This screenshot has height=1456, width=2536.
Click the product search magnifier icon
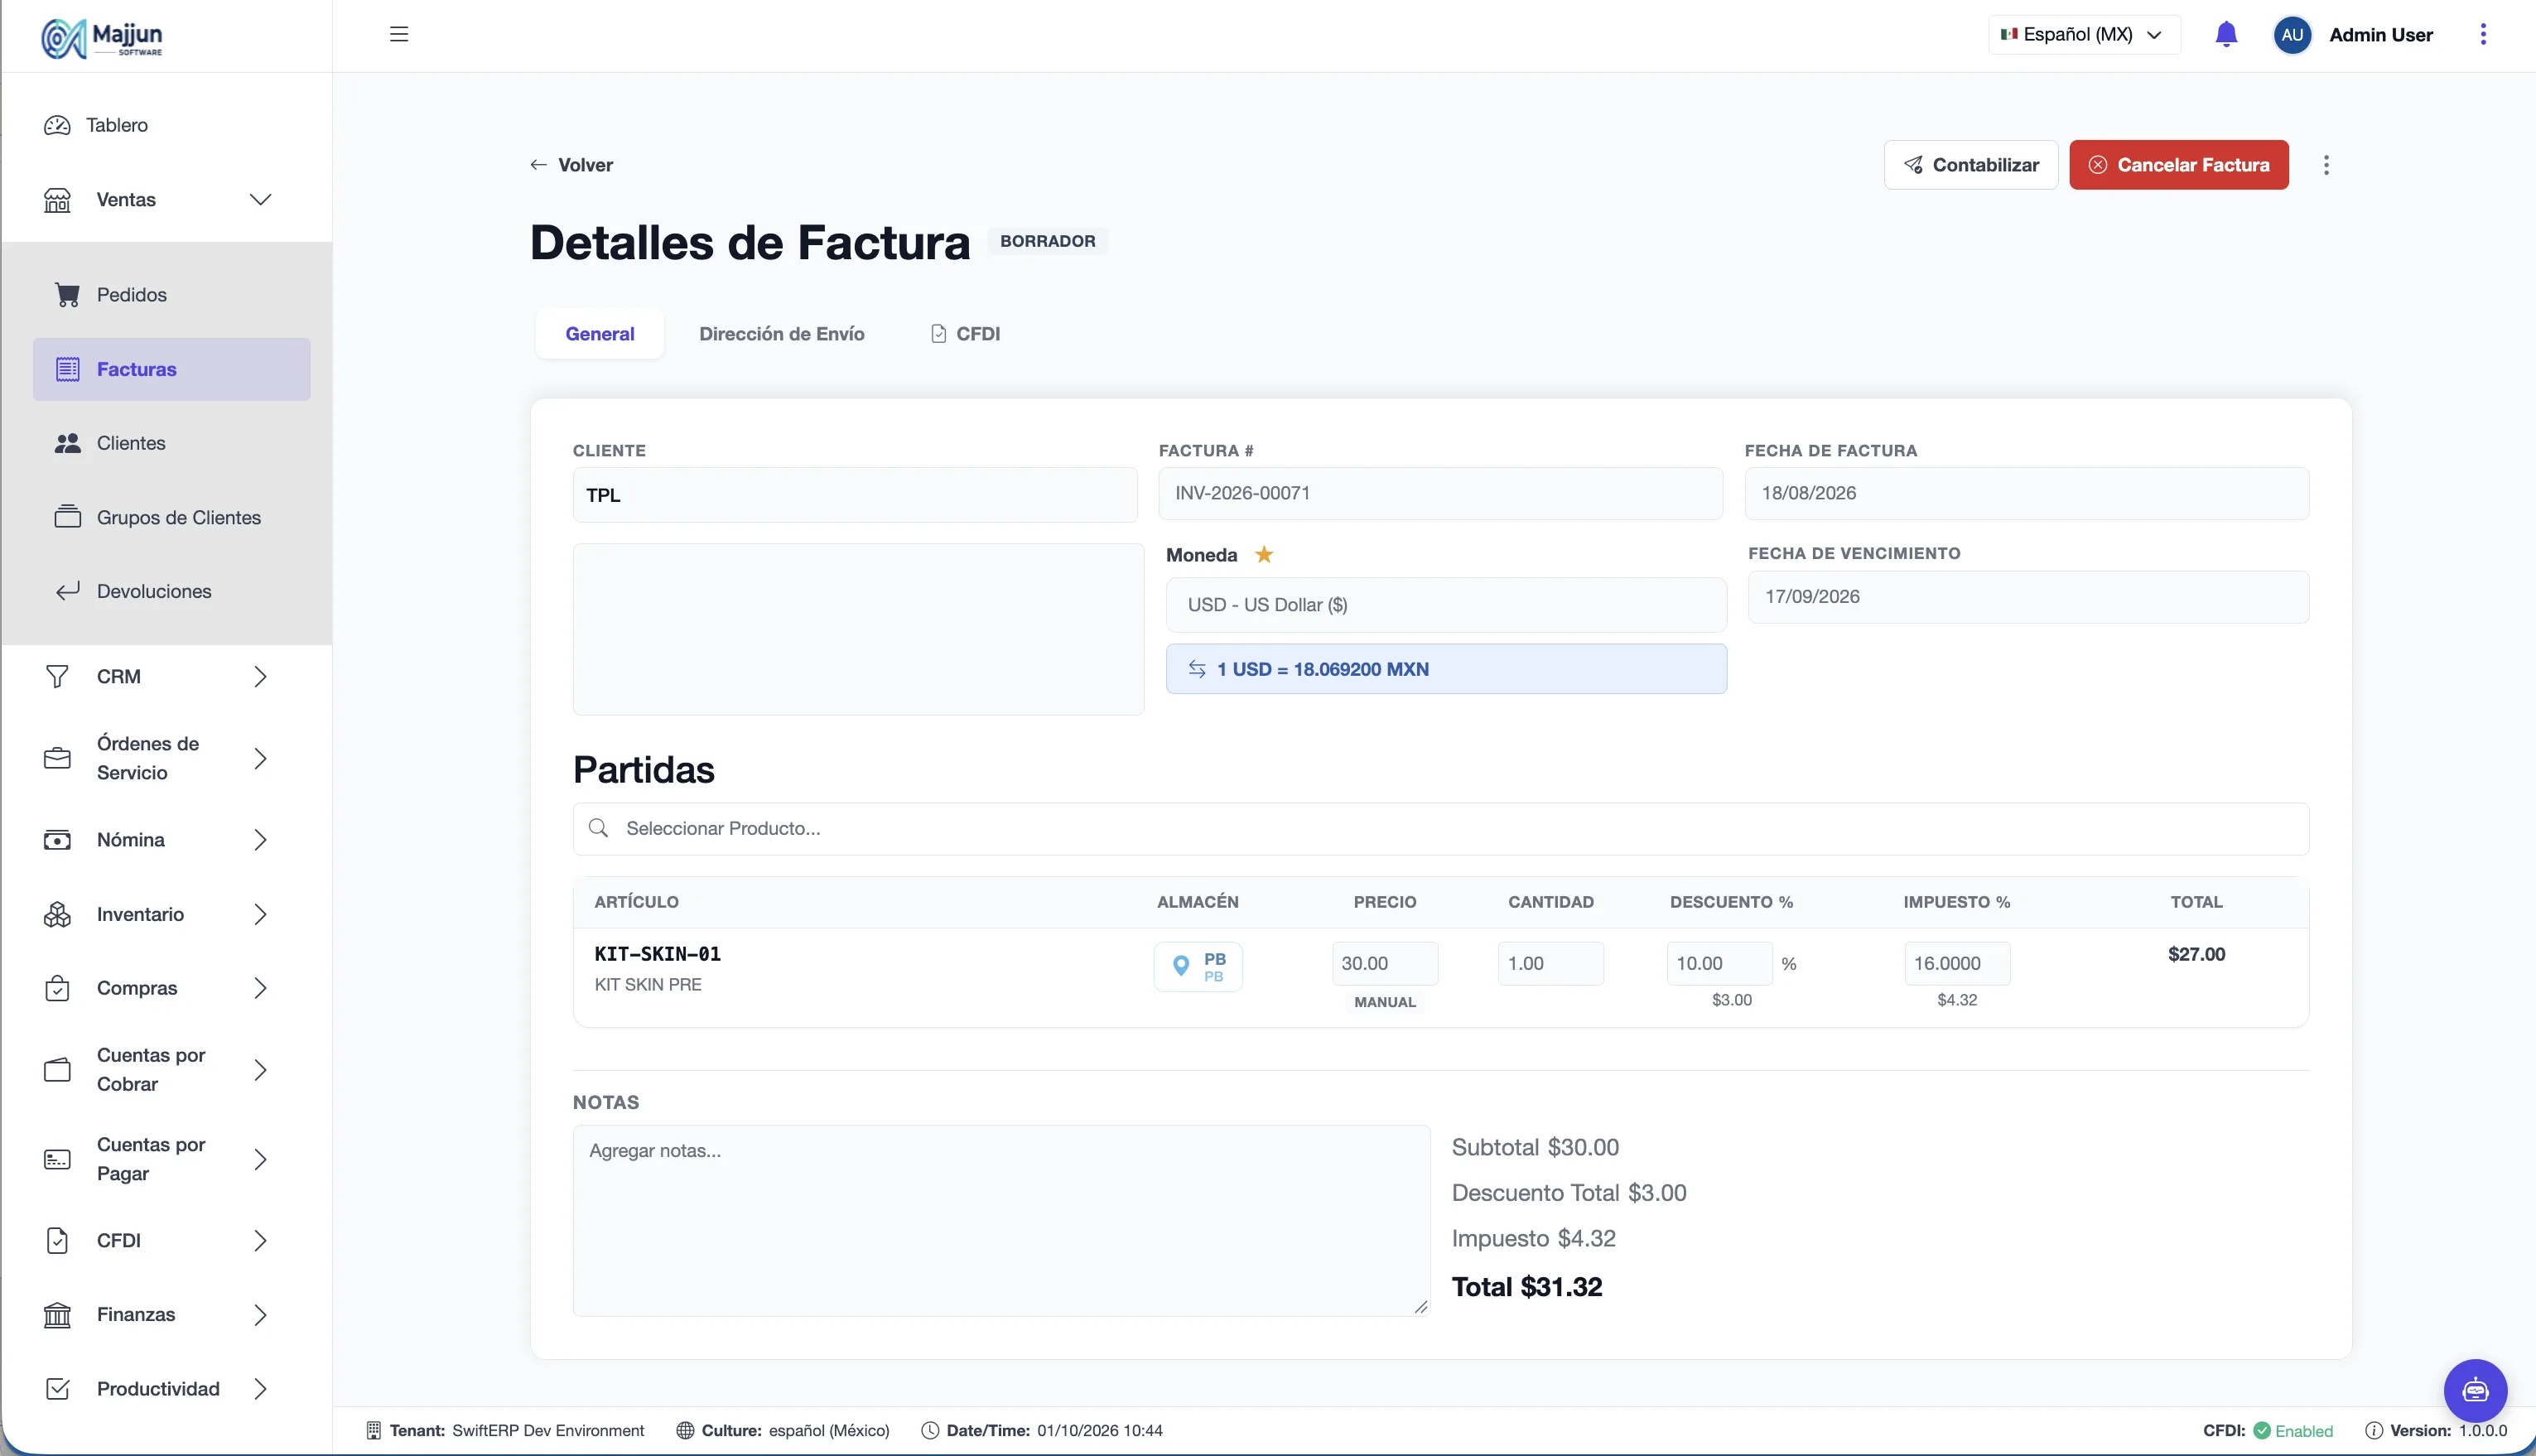point(598,828)
